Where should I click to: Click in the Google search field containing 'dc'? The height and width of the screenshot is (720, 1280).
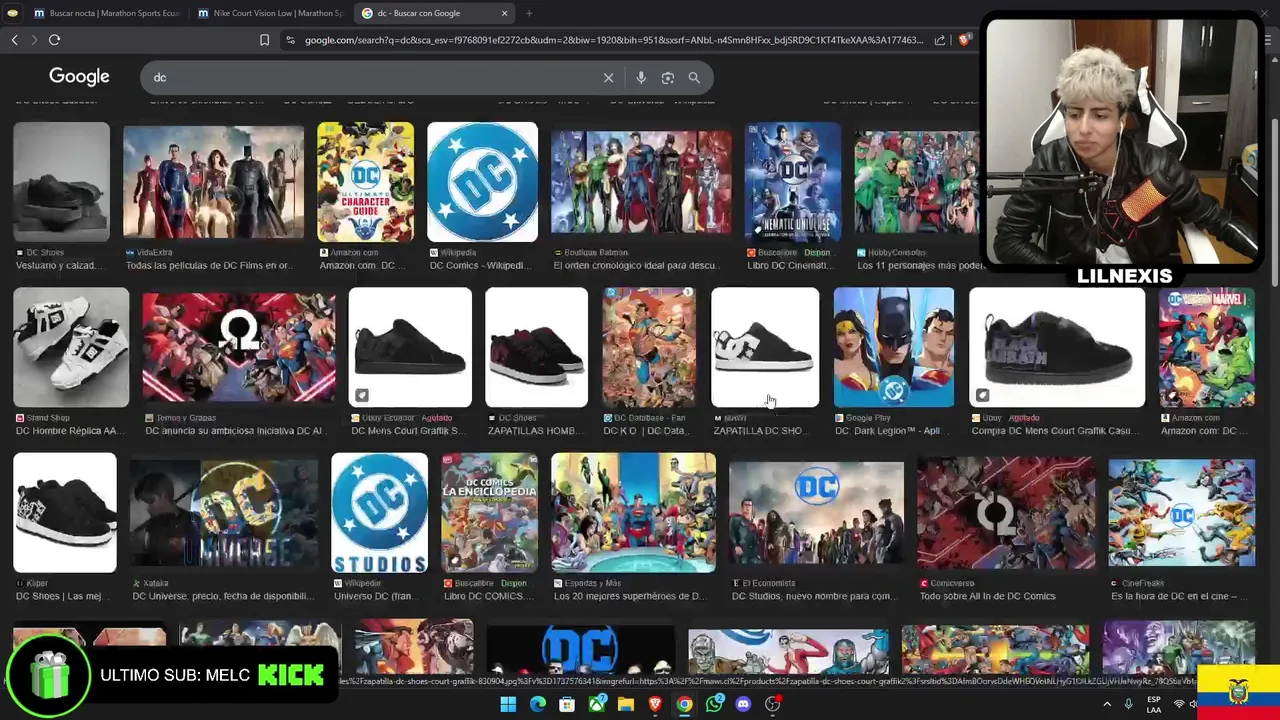click(x=370, y=77)
